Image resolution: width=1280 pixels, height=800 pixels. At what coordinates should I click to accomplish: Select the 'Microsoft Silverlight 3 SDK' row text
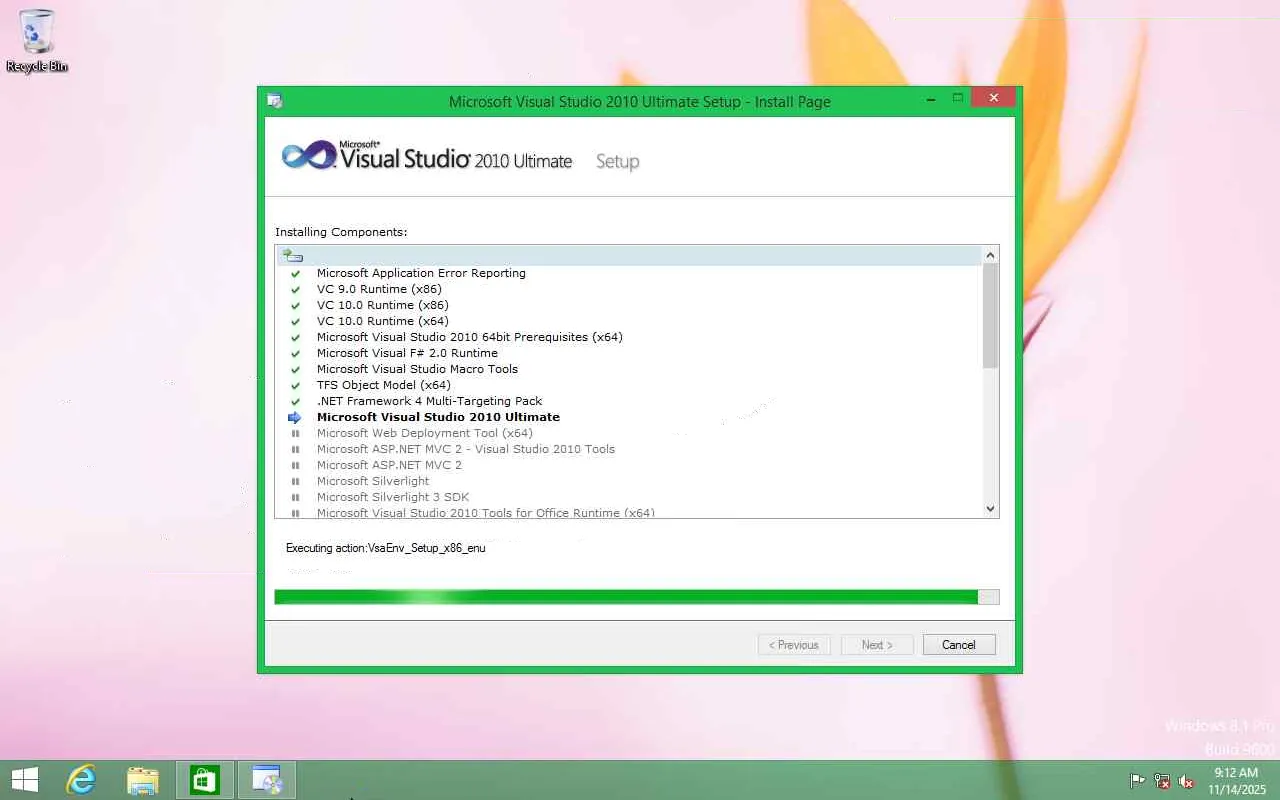pyautogui.click(x=393, y=497)
